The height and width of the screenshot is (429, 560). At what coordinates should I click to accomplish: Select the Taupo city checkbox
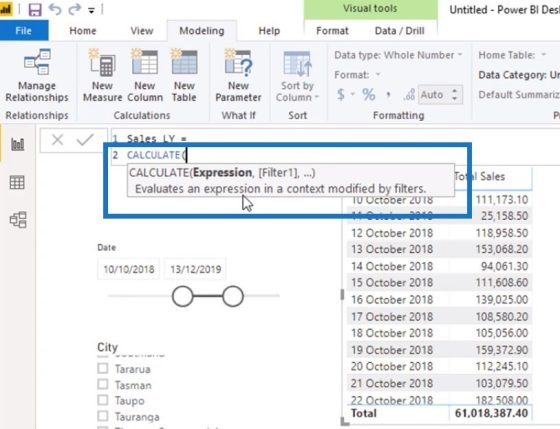tap(103, 400)
